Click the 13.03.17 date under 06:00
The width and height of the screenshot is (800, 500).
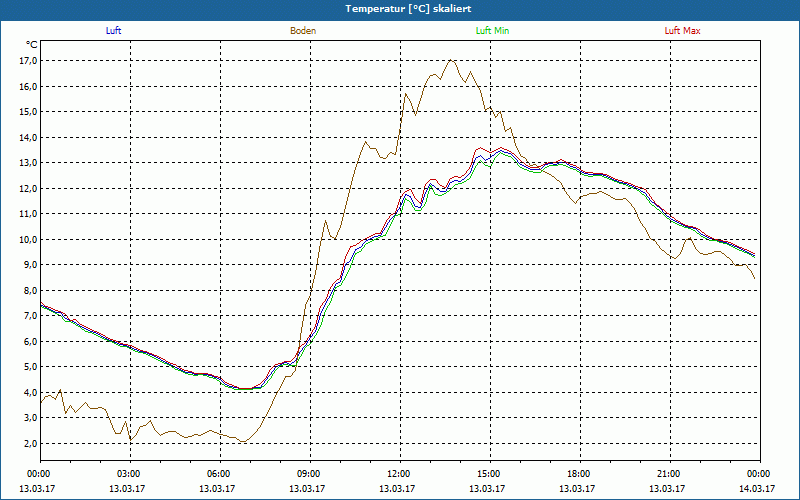click(x=217, y=488)
